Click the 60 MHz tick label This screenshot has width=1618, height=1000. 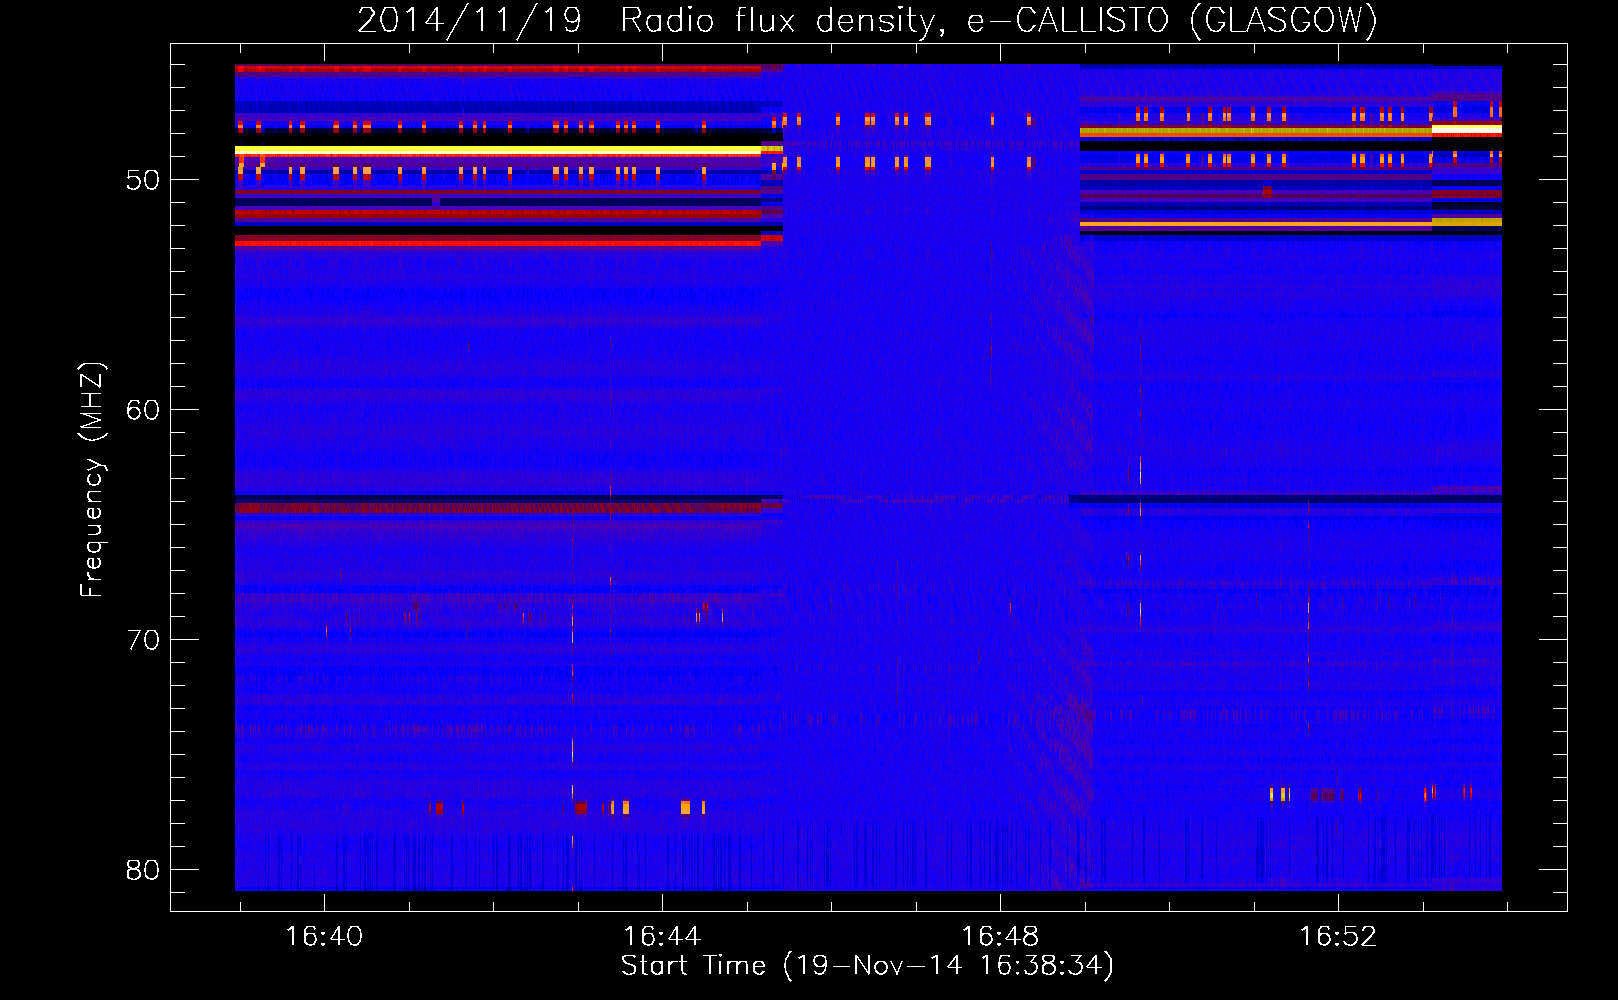click(143, 410)
